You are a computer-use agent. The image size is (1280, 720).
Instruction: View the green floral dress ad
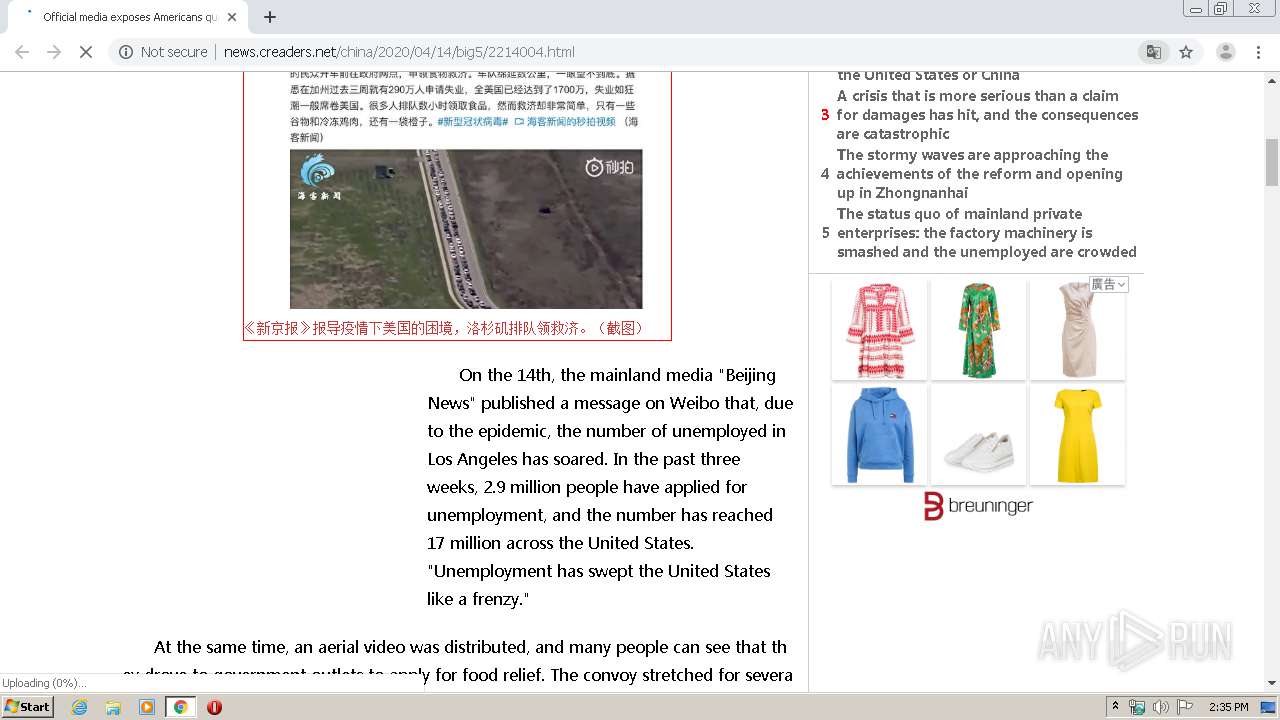(978, 330)
